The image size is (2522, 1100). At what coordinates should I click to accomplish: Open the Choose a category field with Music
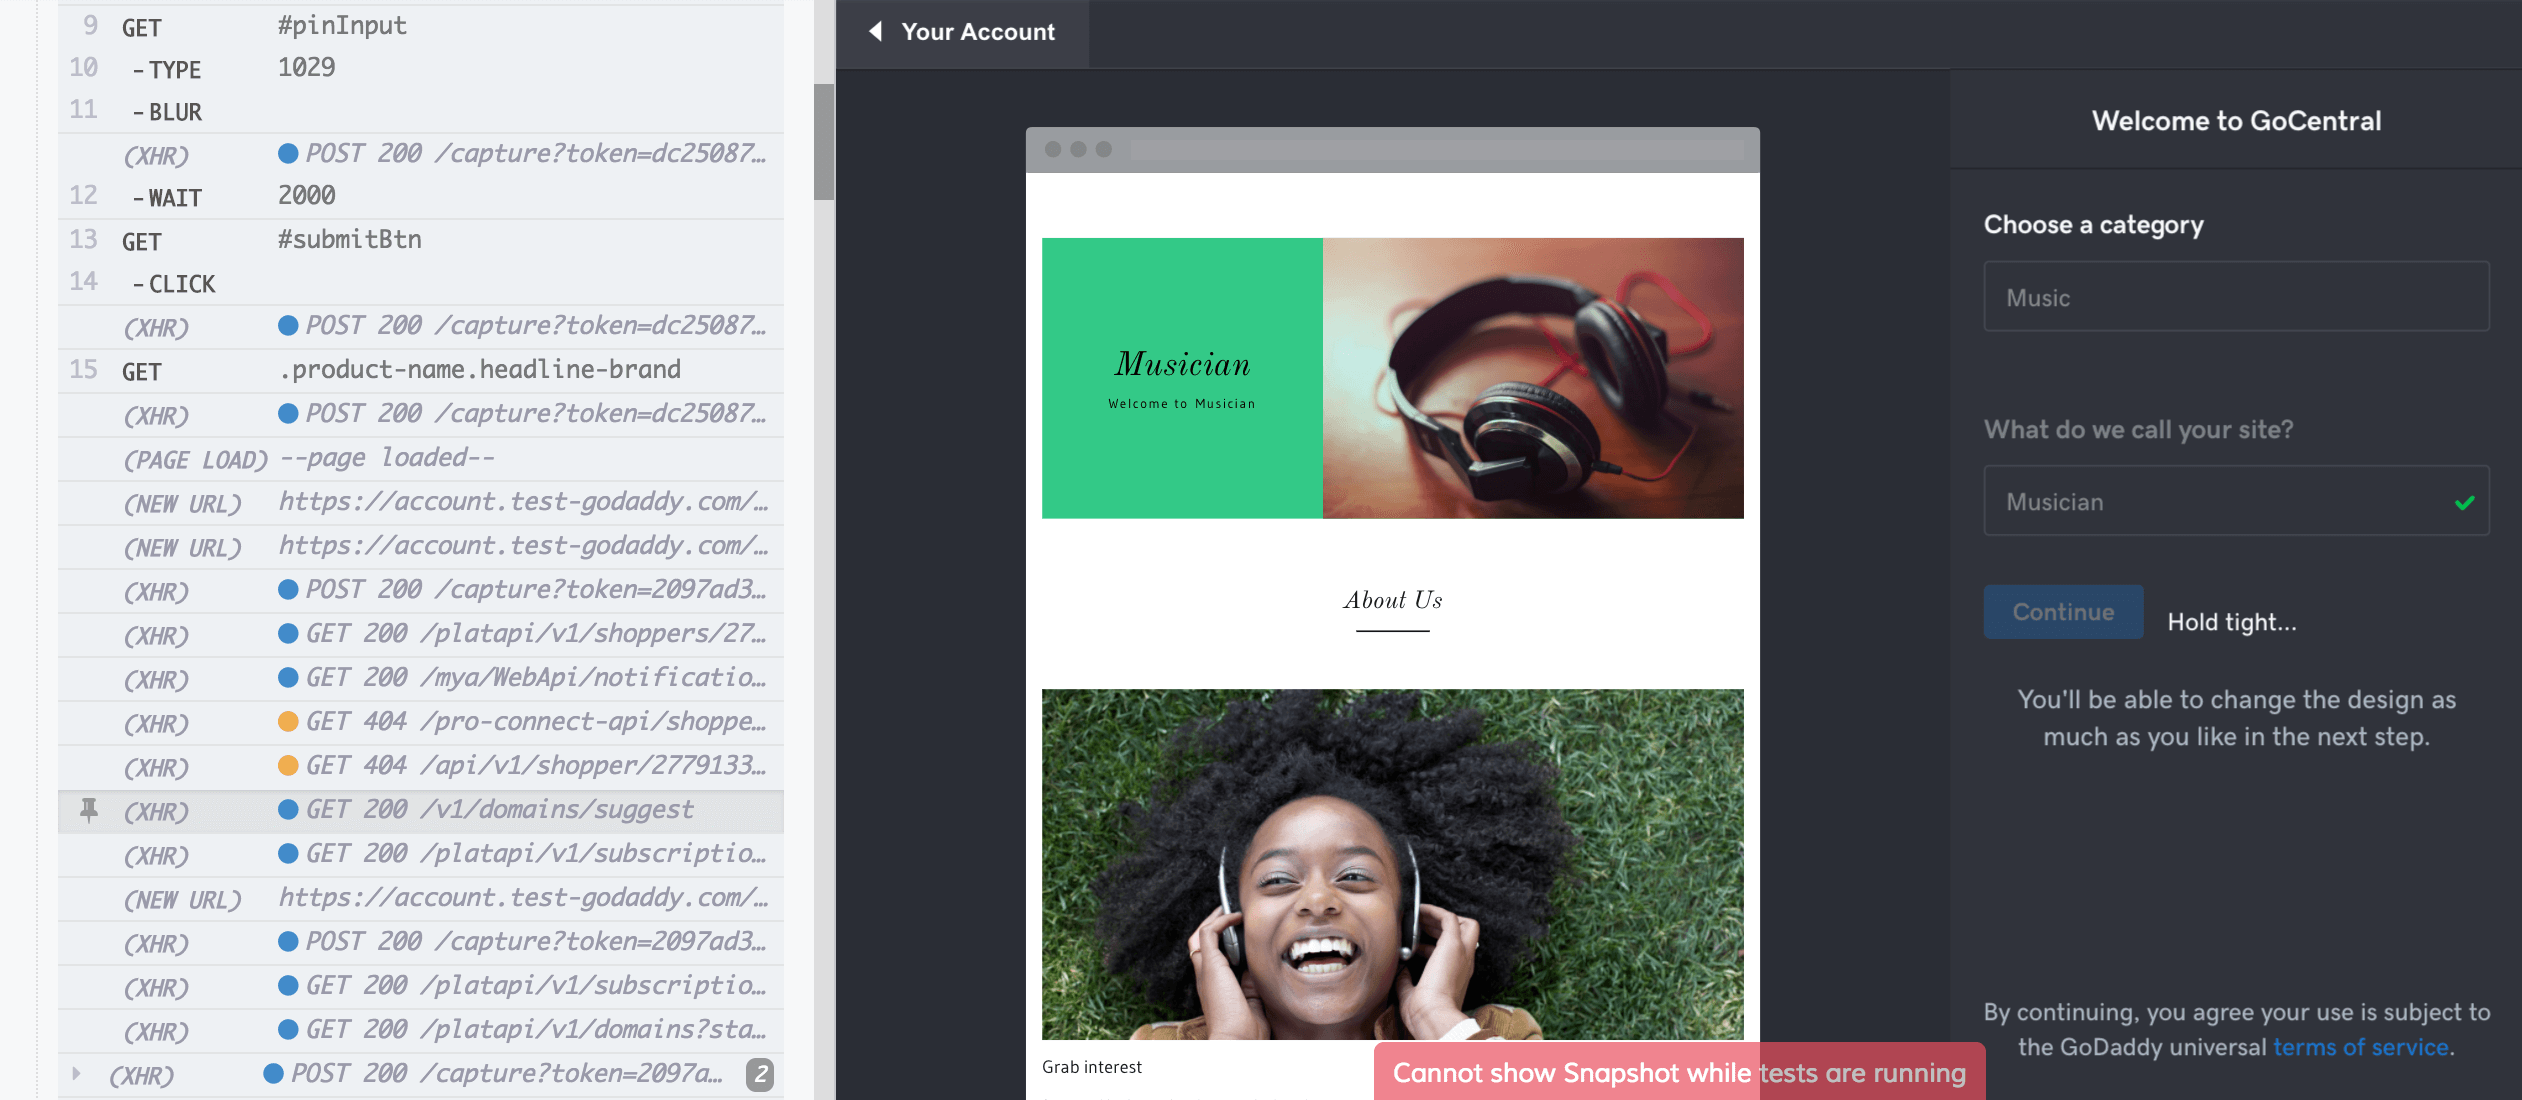2236,297
